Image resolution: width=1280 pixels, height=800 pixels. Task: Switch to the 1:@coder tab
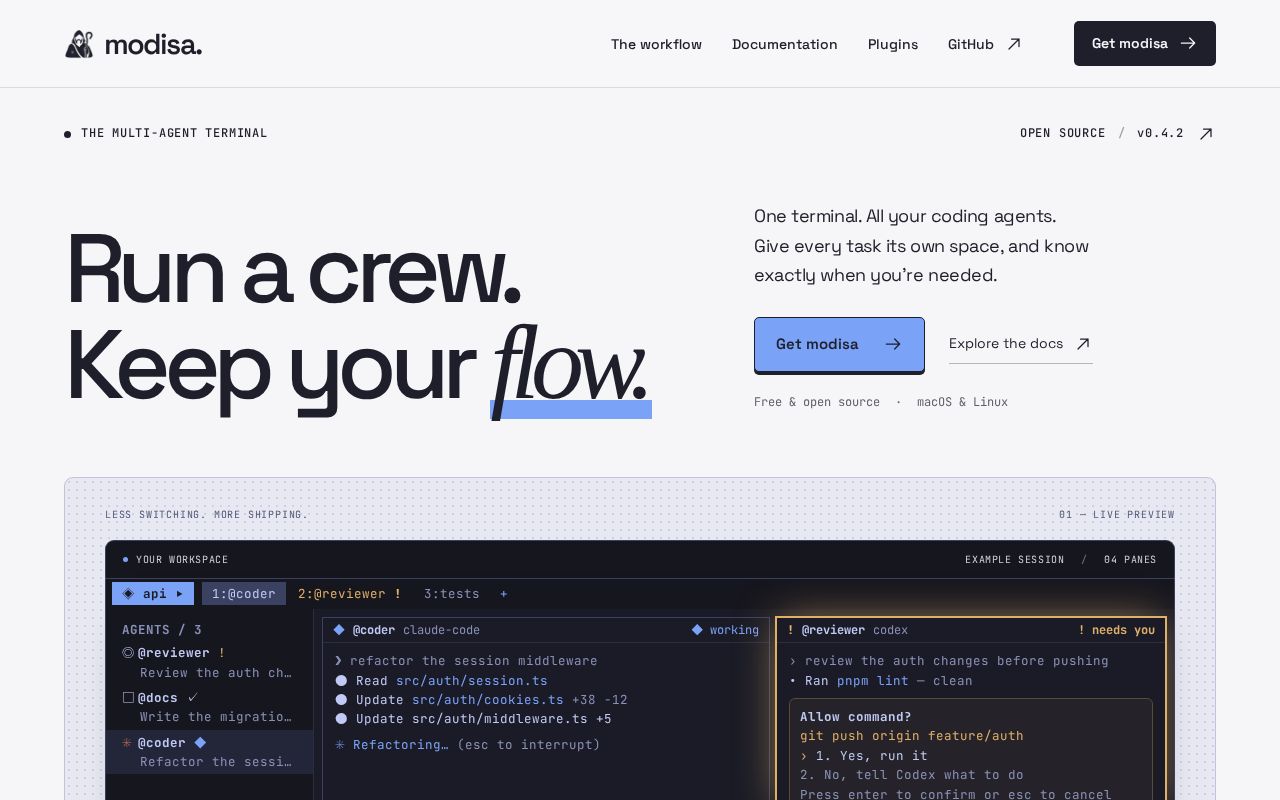[x=244, y=593]
